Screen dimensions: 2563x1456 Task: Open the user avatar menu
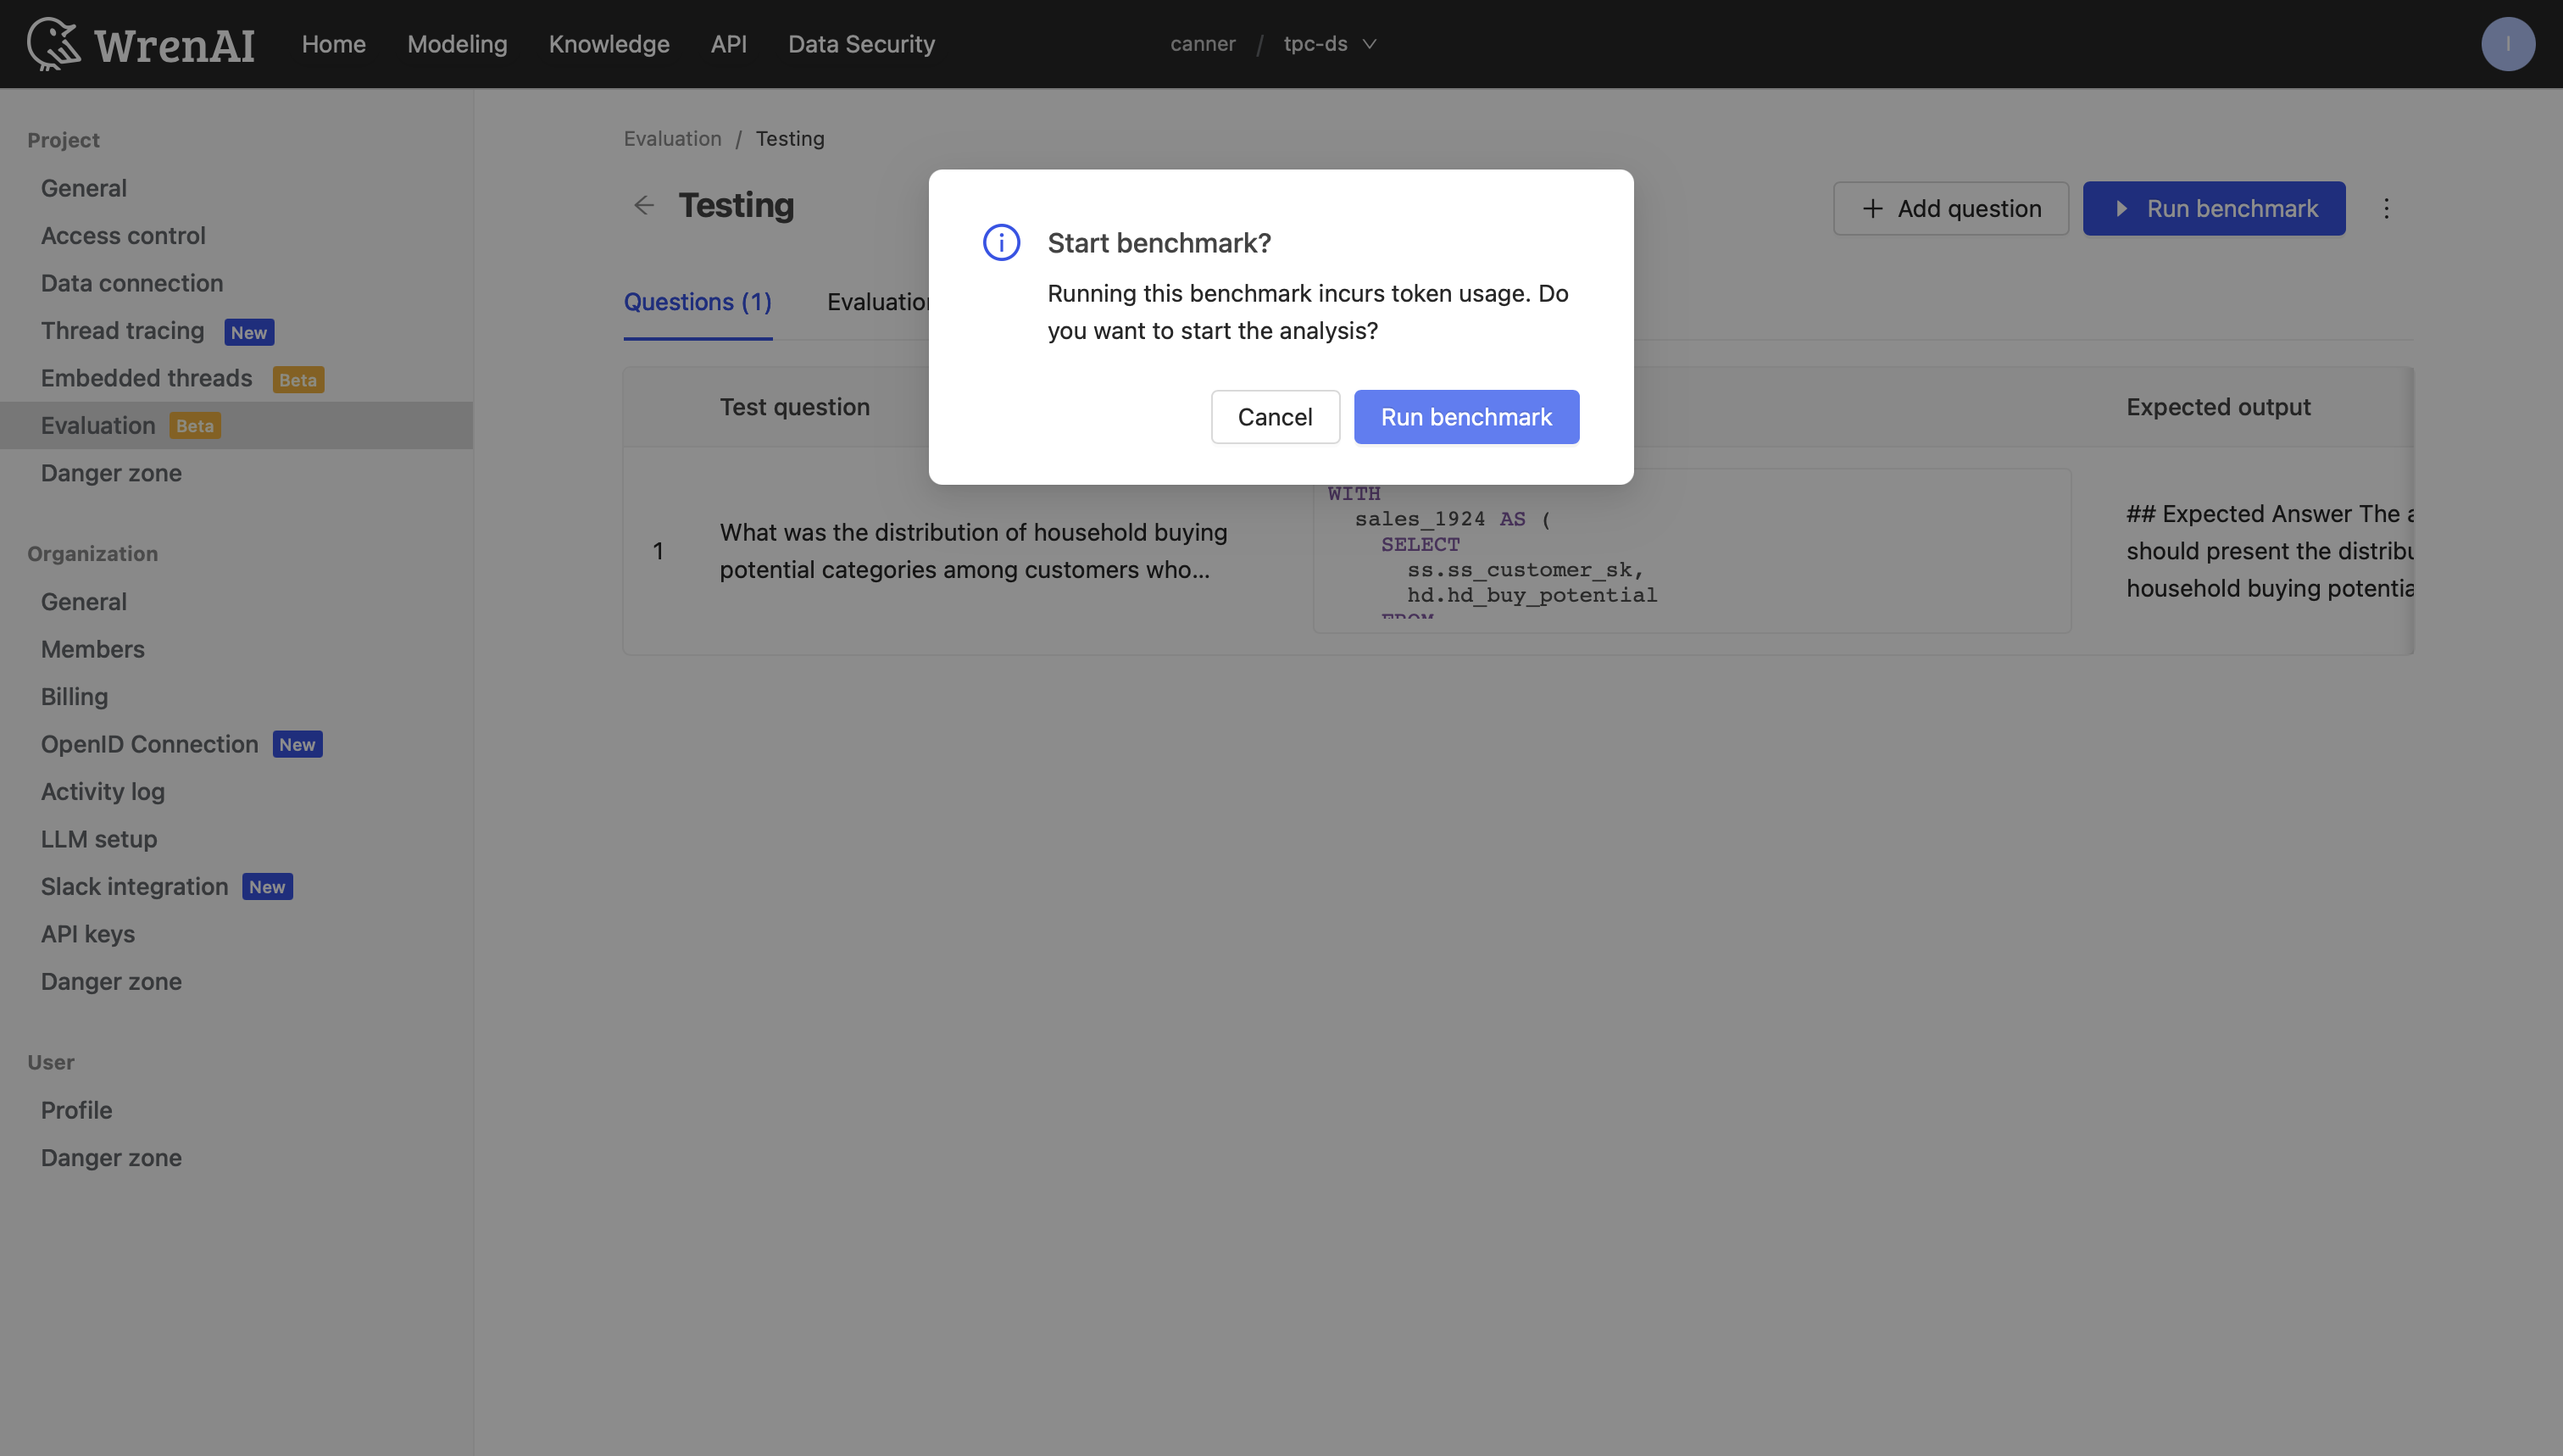(2508, 43)
